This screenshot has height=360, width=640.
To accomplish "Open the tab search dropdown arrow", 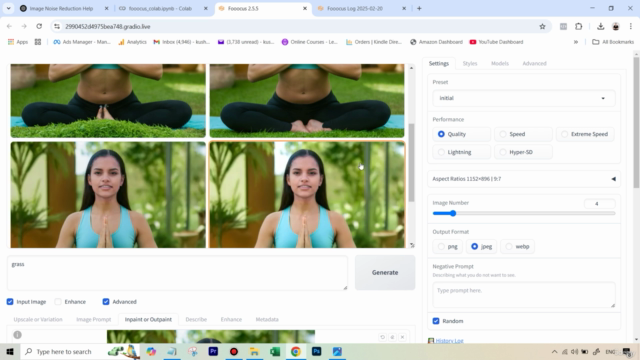I will tap(8, 8).
